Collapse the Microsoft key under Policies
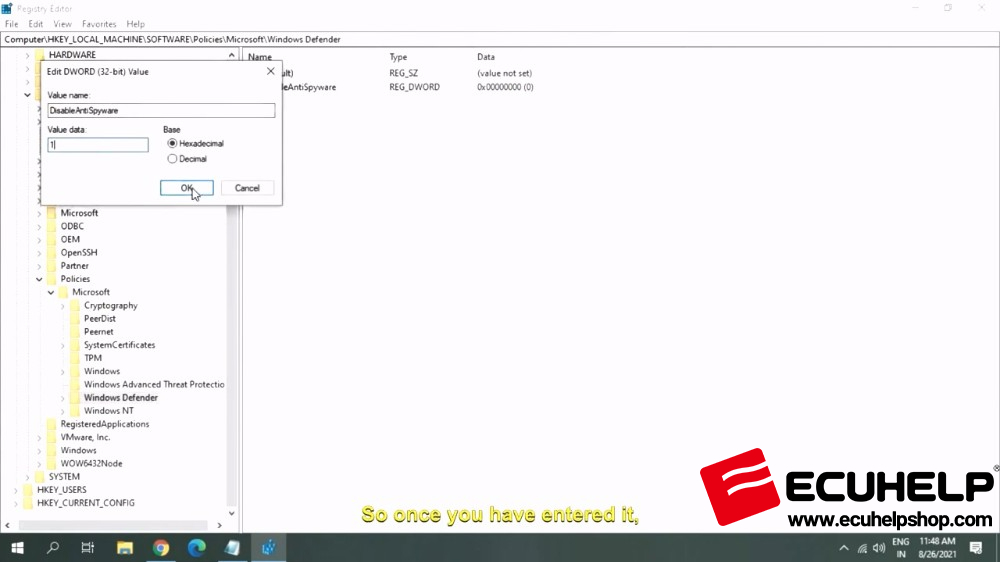1000x562 pixels. click(51, 292)
